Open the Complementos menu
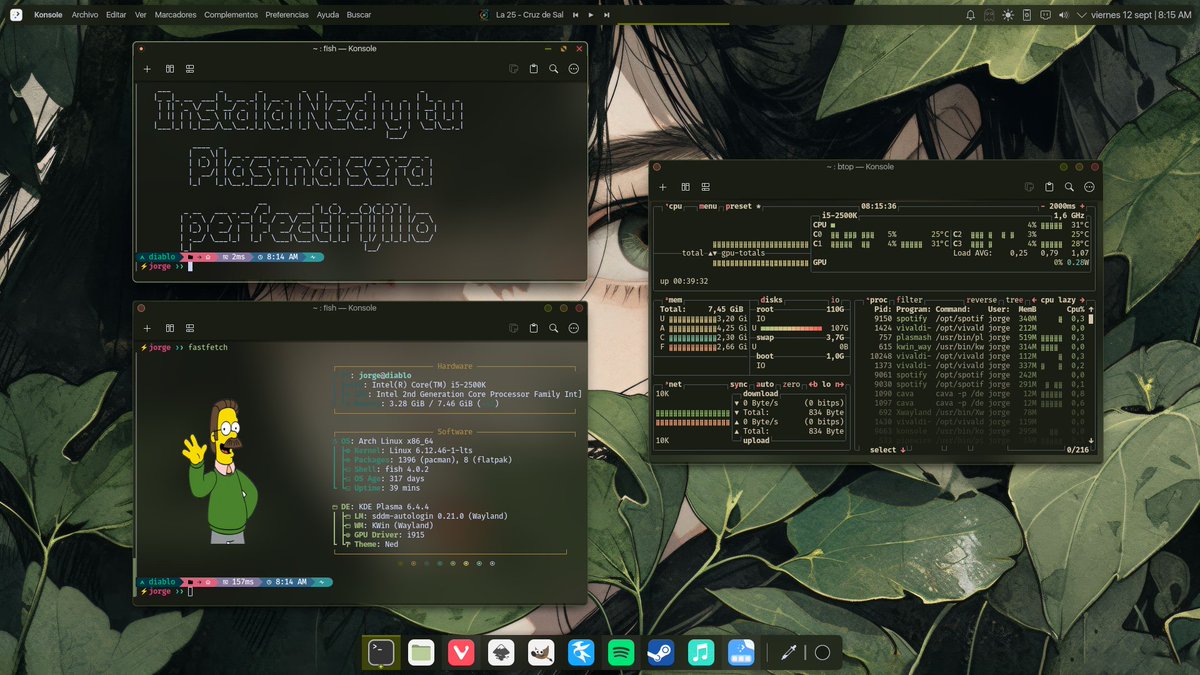Image resolution: width=1200 pixels, height=675 pixels. (231, 15)
